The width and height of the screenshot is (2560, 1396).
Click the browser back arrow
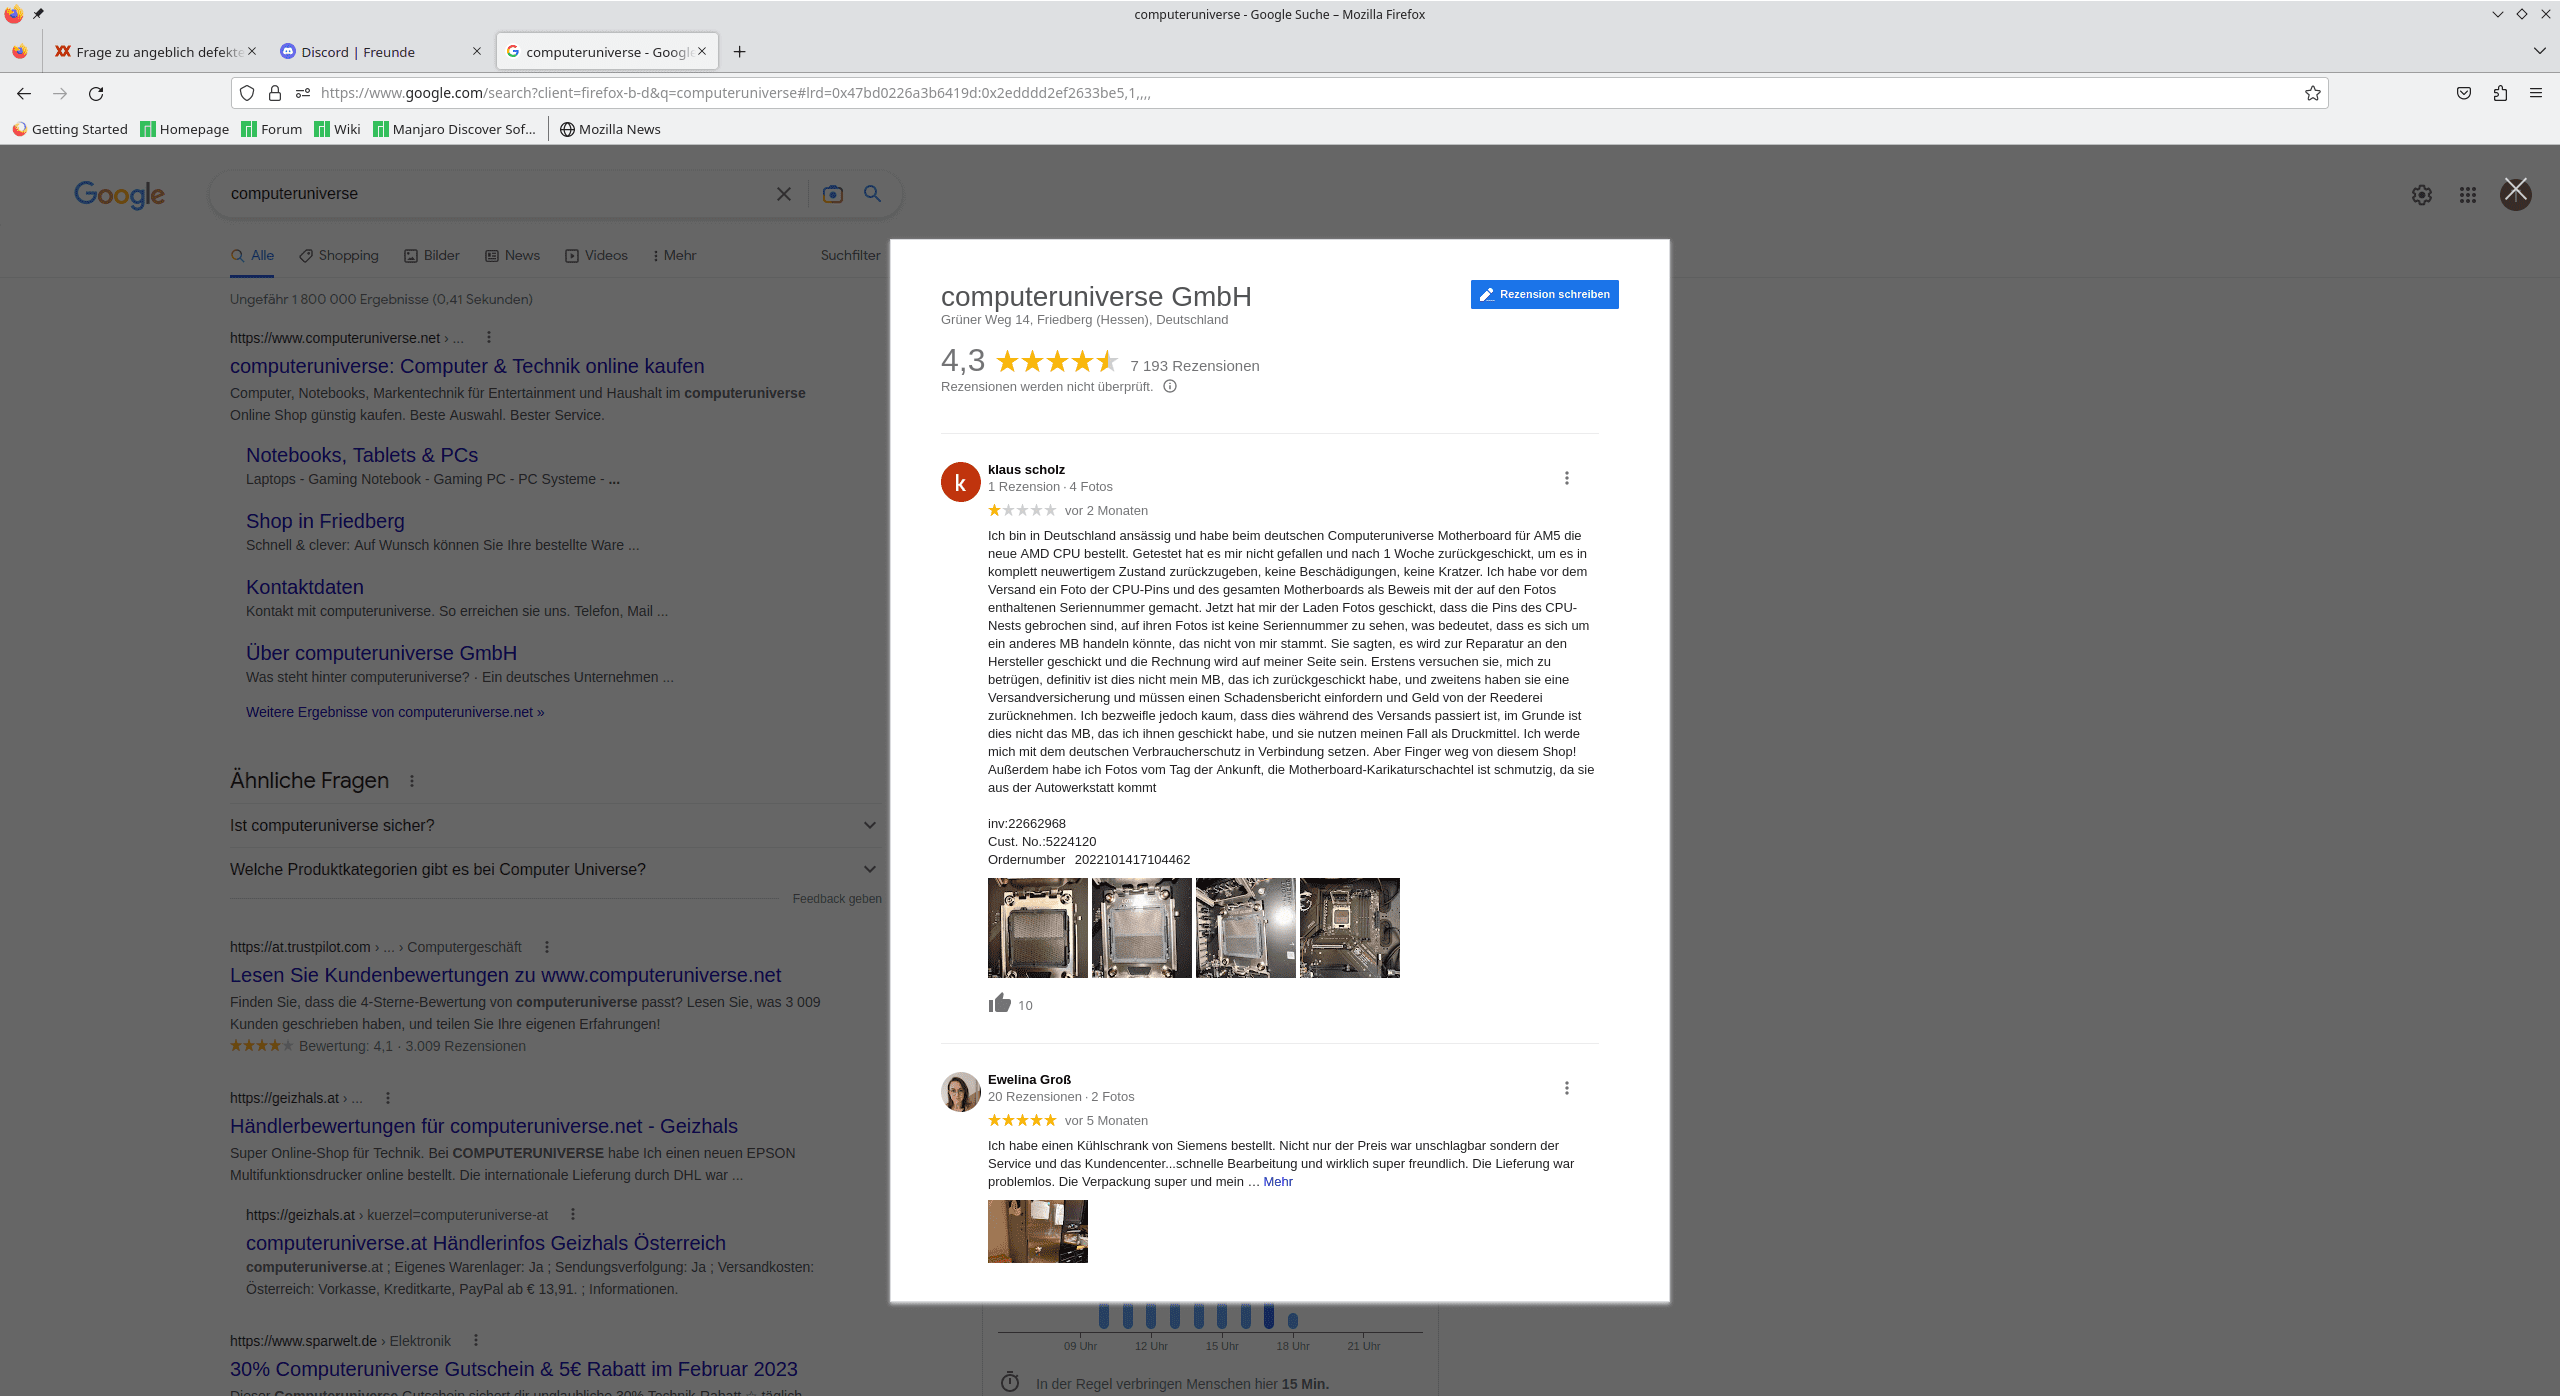click(24, 93)
